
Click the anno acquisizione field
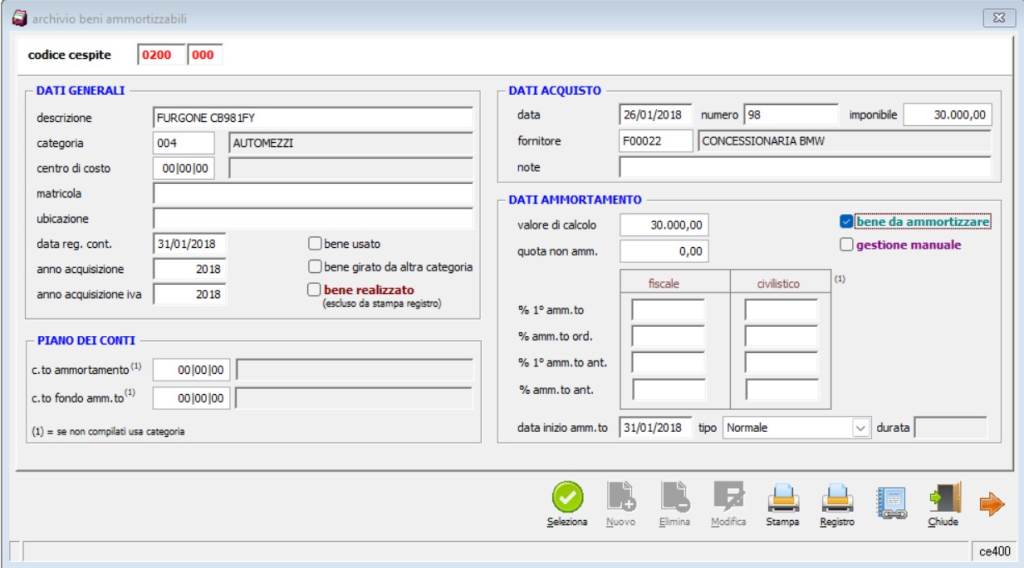click(x=189, y=269)
